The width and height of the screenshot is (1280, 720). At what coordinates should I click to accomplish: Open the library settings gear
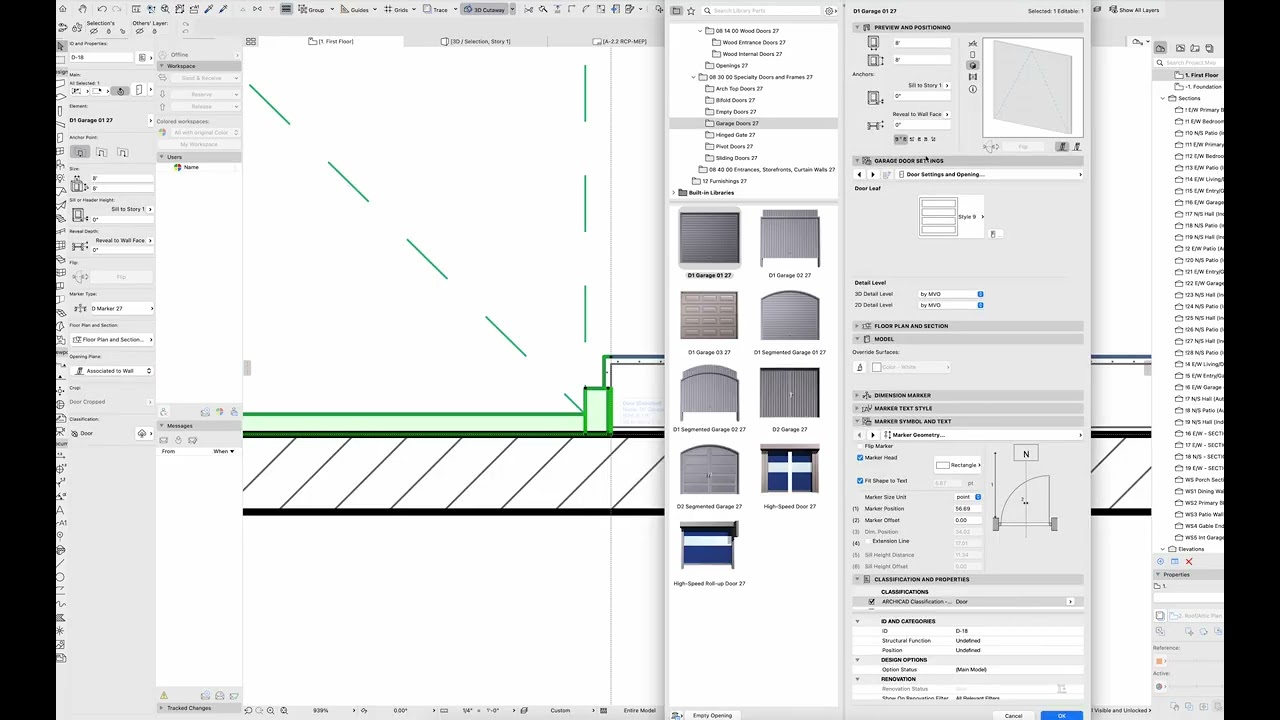[829, 11]
